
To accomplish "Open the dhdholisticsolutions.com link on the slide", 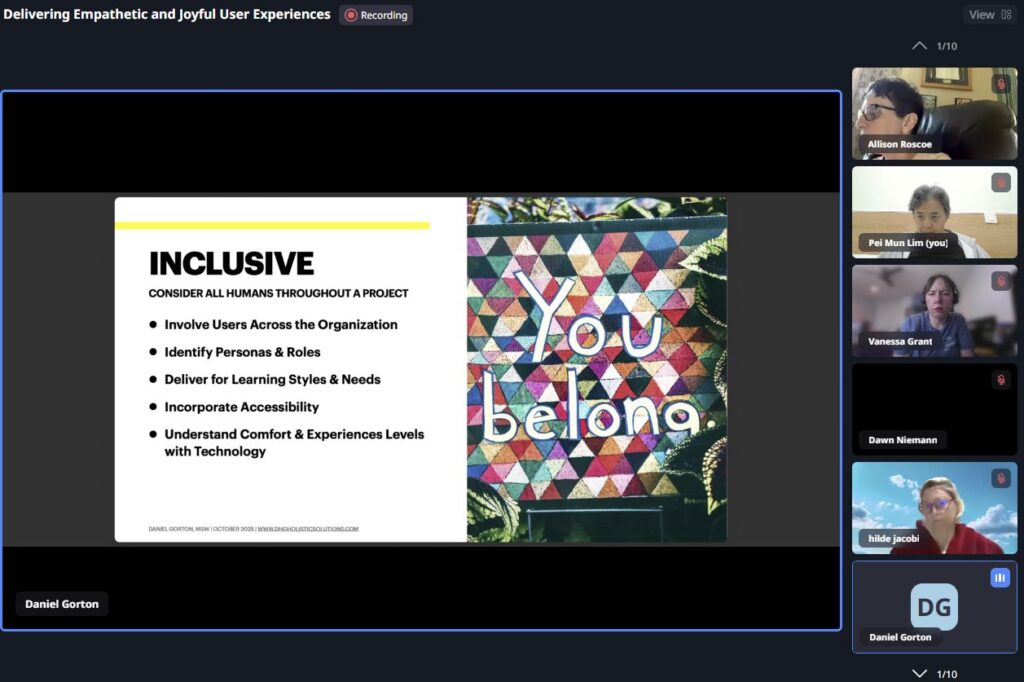I will [x=308, y=529].
